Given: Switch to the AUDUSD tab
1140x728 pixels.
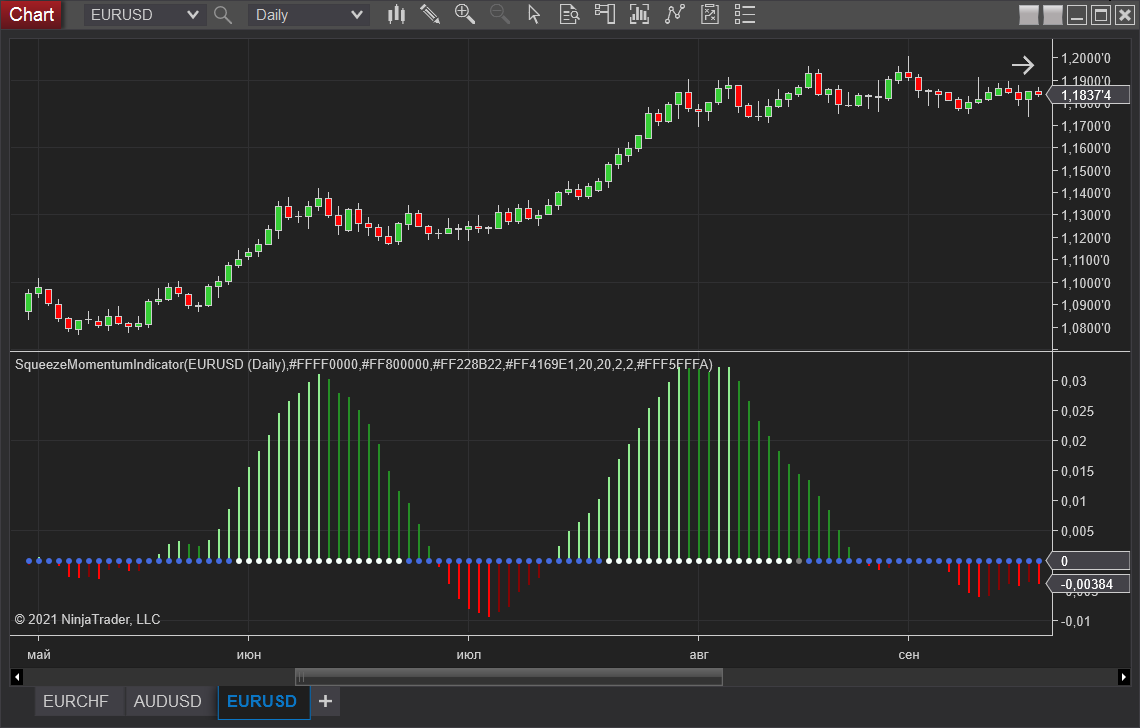Looking at the screenshot, I should click(167, 702).
